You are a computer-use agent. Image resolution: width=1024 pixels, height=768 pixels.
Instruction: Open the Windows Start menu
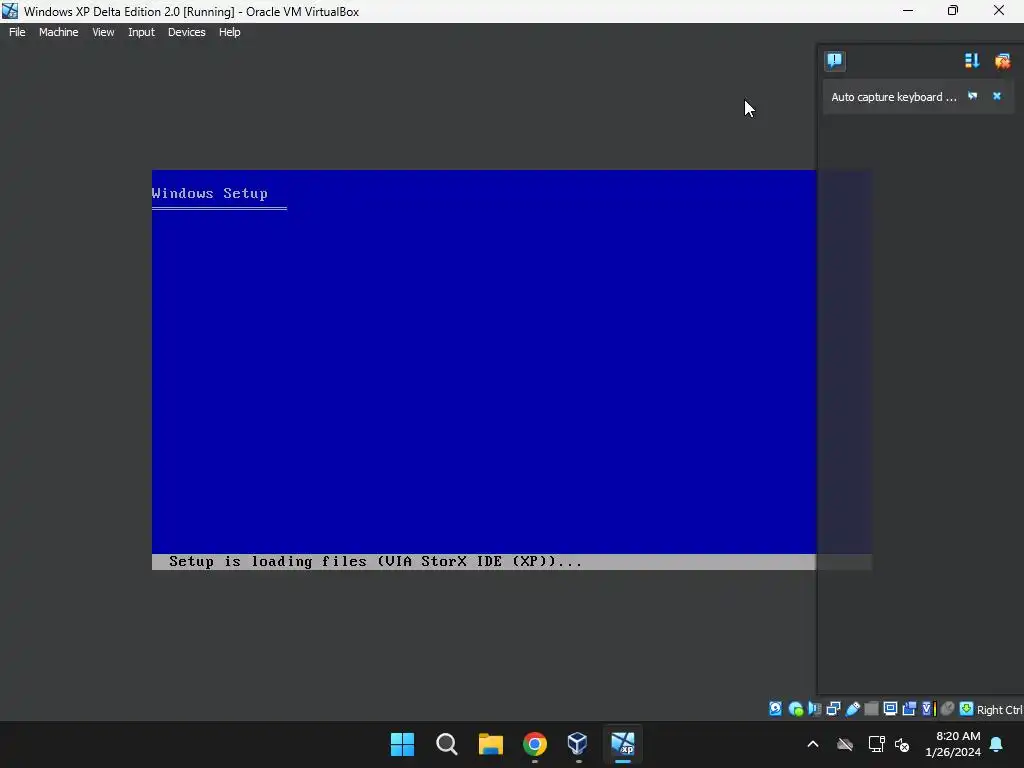(402, 744)
